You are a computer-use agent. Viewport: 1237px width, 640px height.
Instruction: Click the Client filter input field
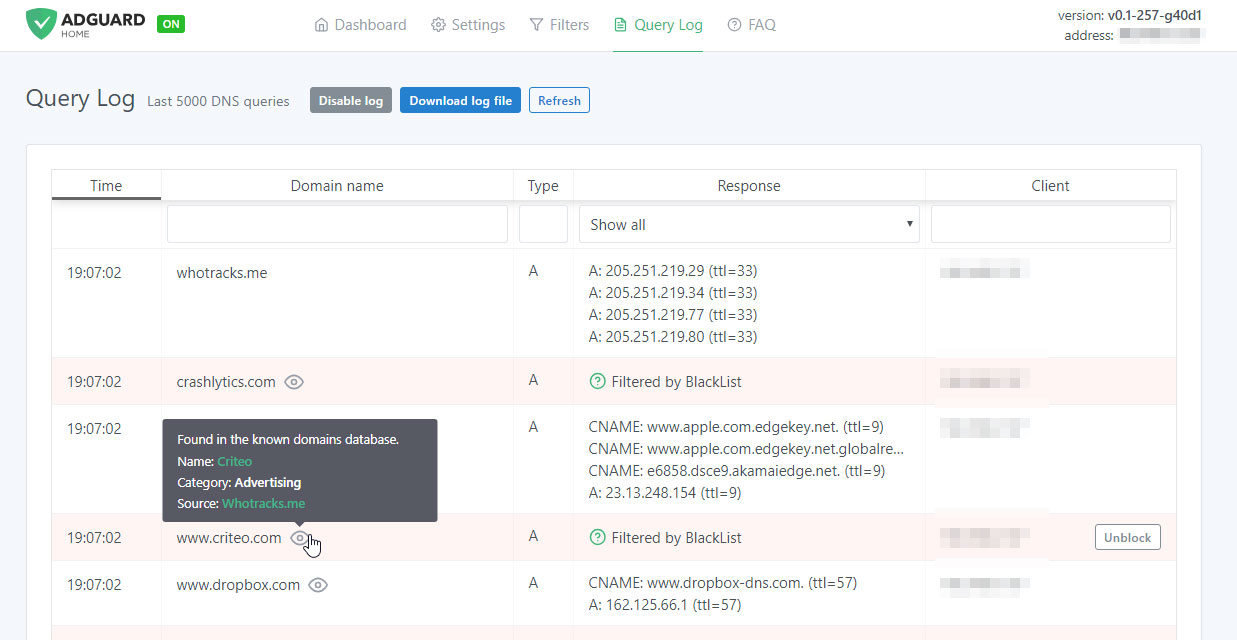tap(1050, 225)
